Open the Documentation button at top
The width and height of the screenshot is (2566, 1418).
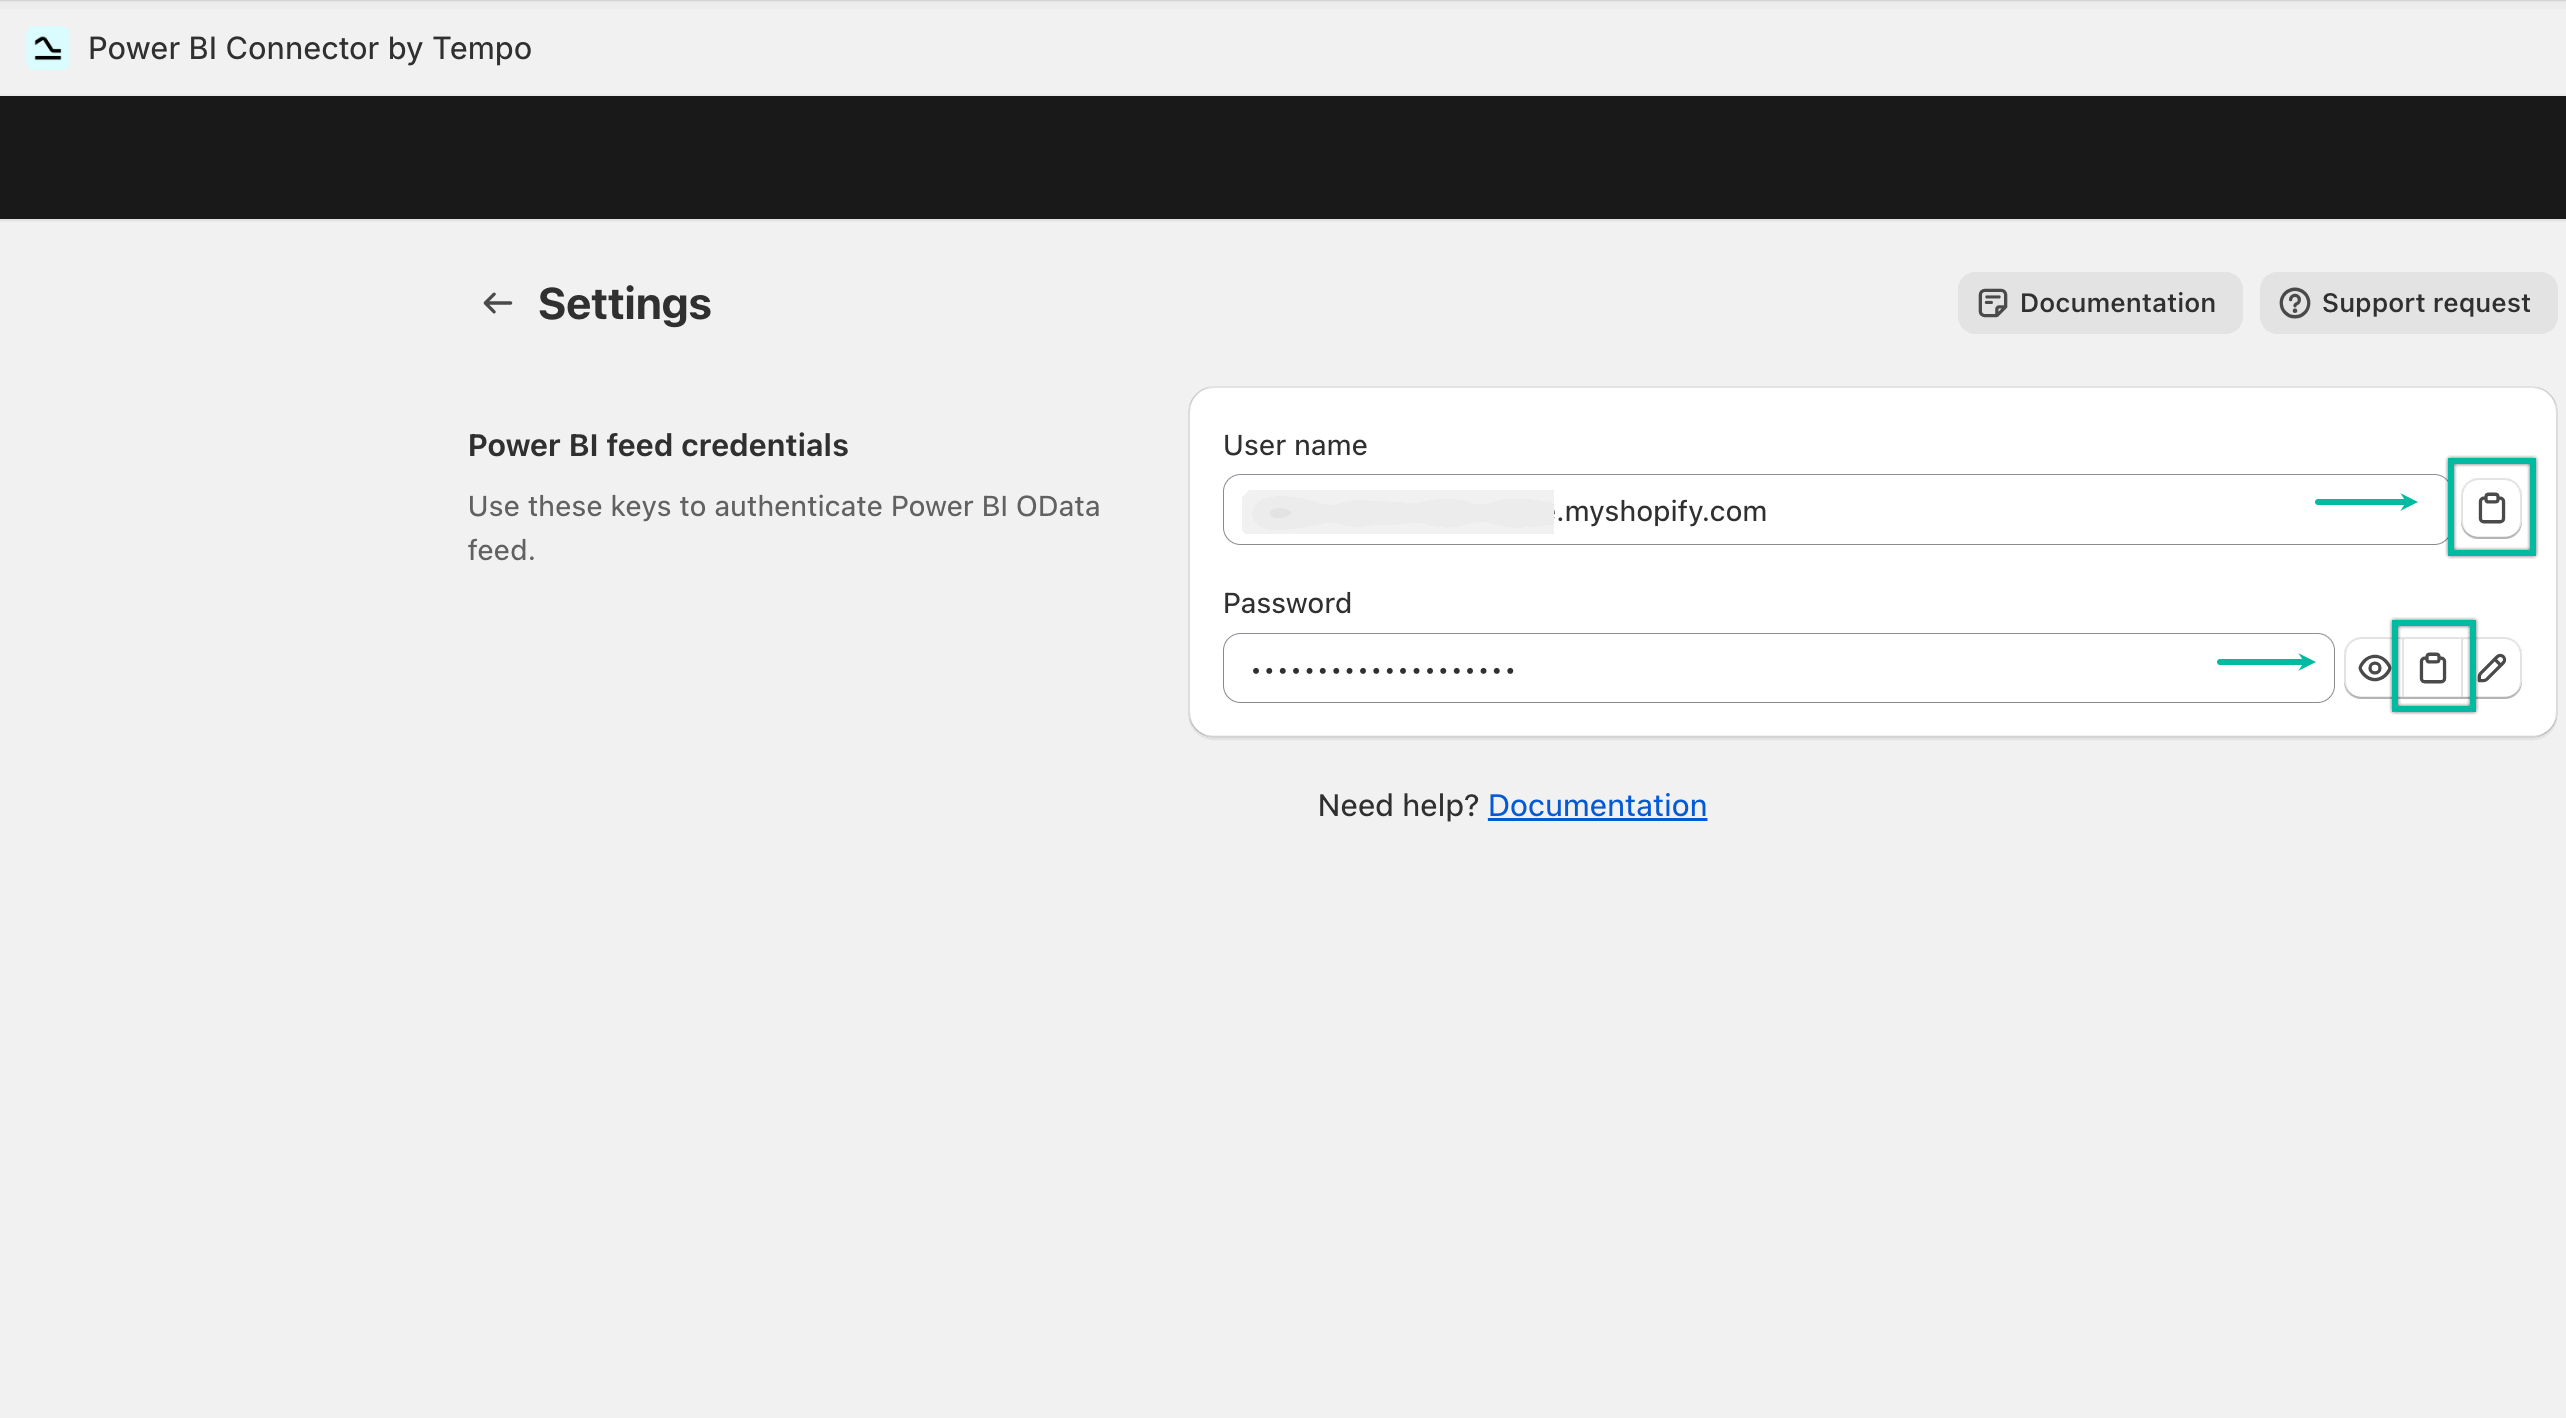point(2099,303)
